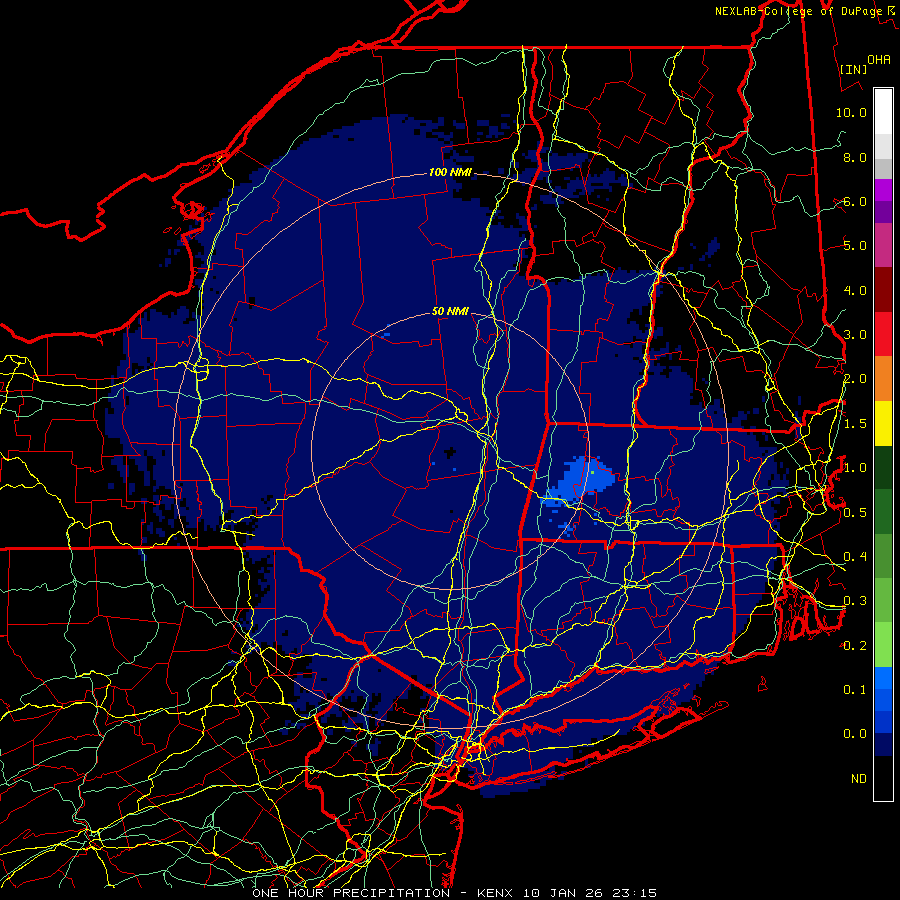This screenshot has height=900, width=900.
Task: Pick the bright magenta legend swatch
Action: point(883,190)
